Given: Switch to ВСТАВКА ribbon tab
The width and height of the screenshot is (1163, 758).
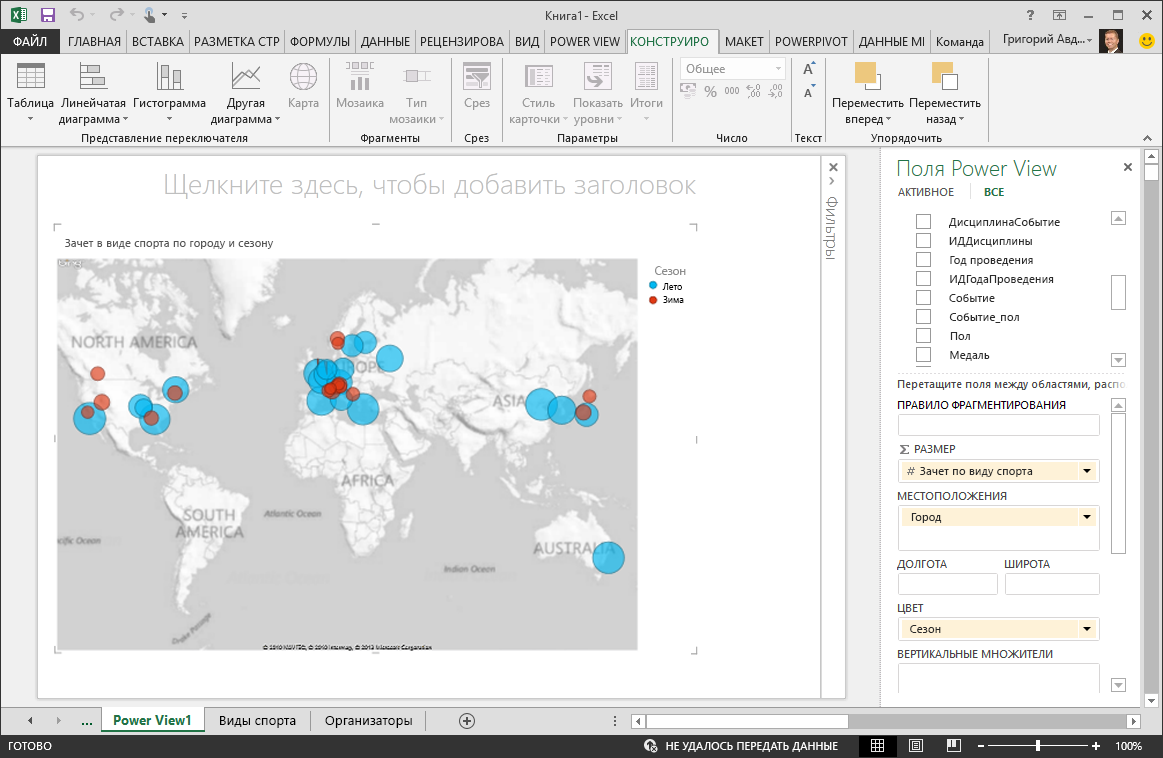Looking at the screenshot, I should click(x=157, y=42).
